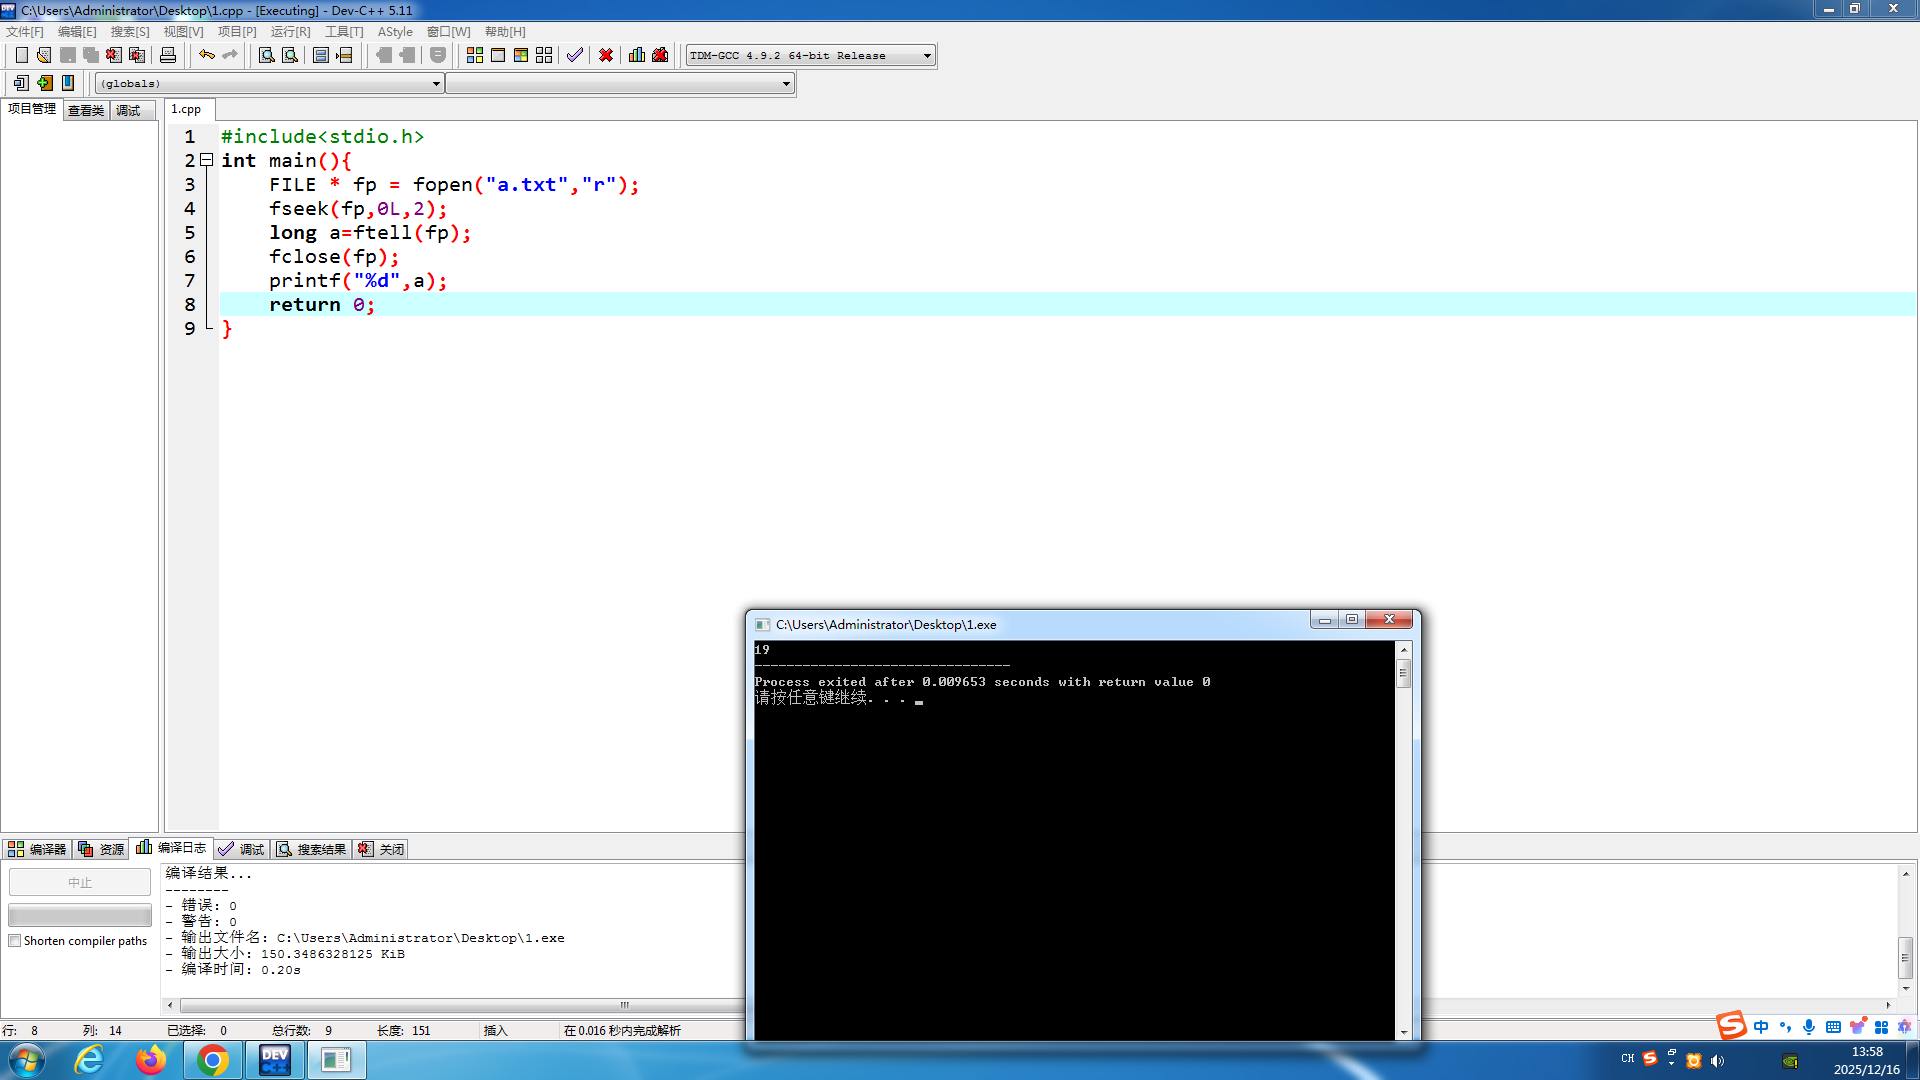Expand the (globals) scope dropdown
The width and height of the screenshot is (1920, 1080).
[x=436, y=84]
